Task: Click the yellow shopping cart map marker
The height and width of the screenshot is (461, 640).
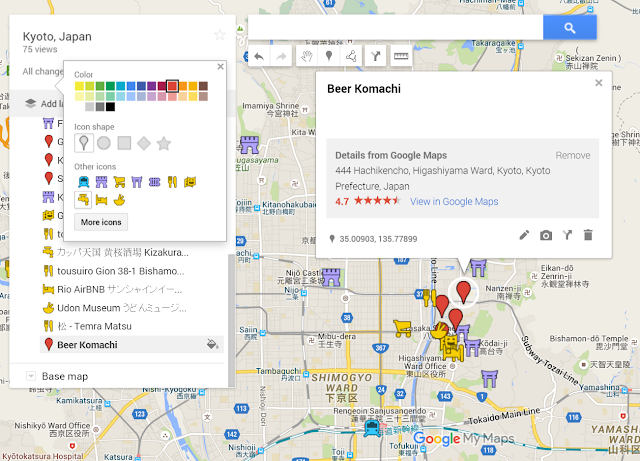Action: pos(402,328)
